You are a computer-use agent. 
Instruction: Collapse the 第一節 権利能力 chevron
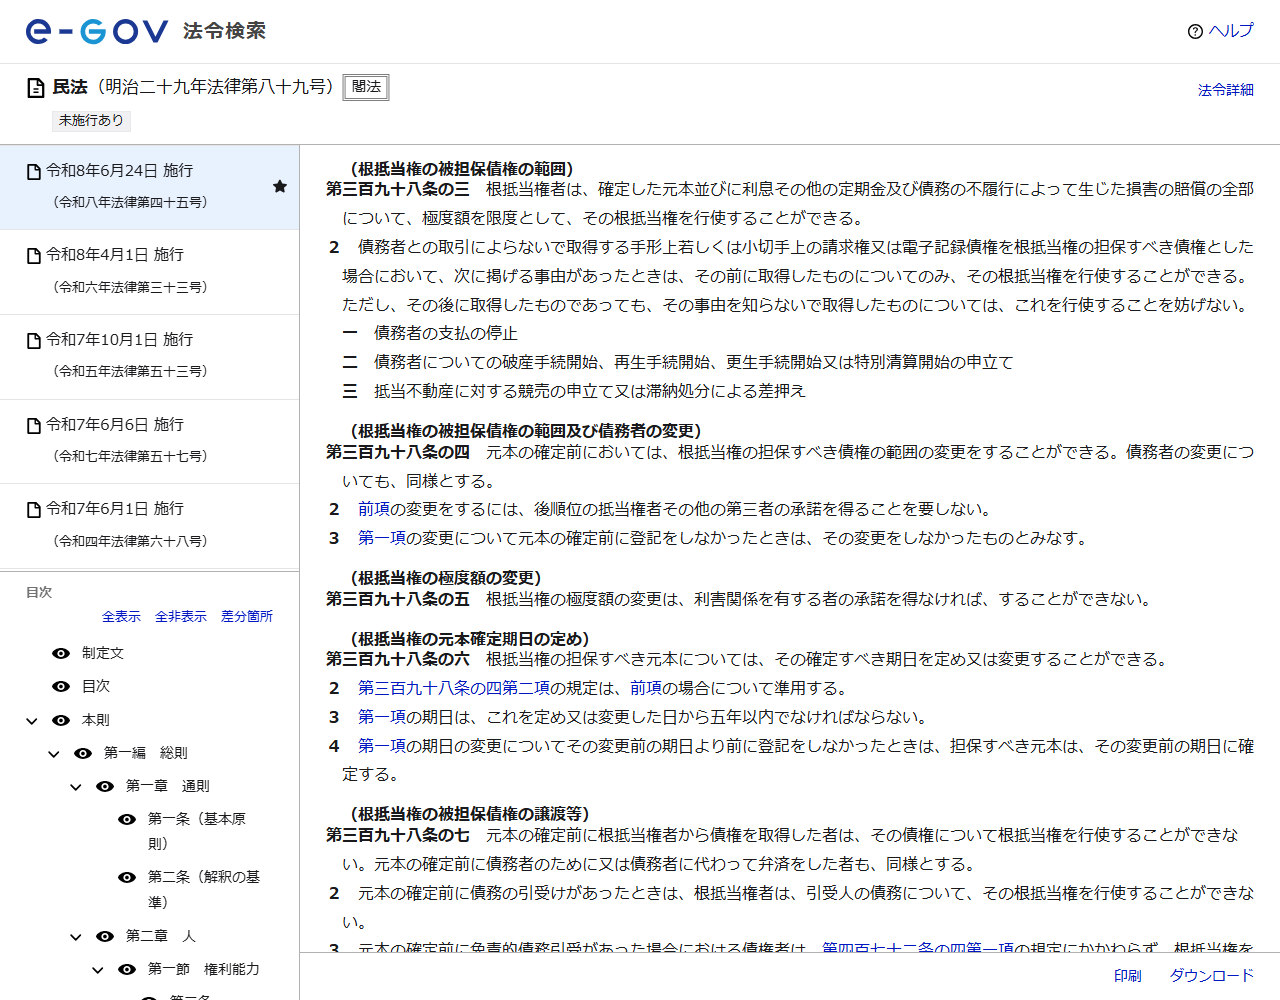coord(98,970)
